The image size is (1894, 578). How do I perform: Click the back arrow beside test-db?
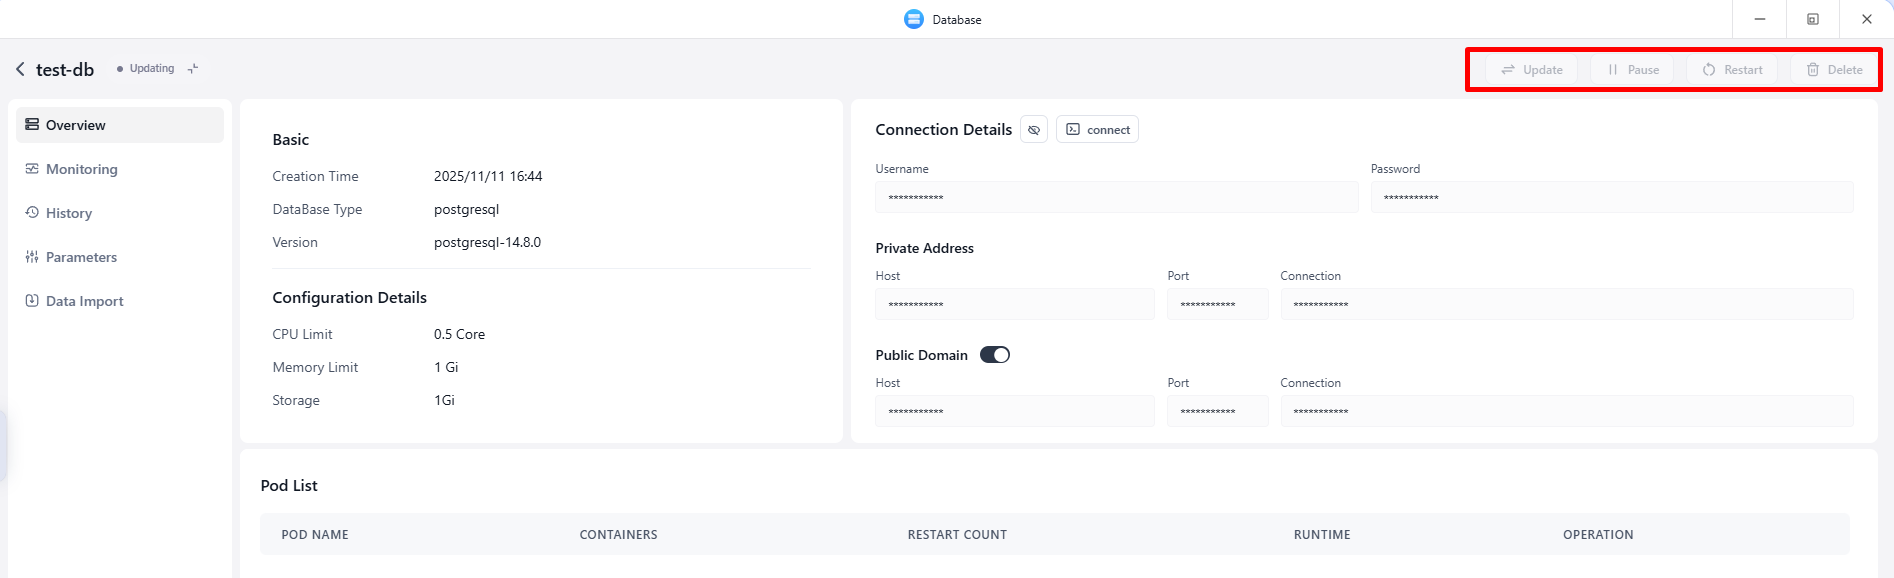20,69
